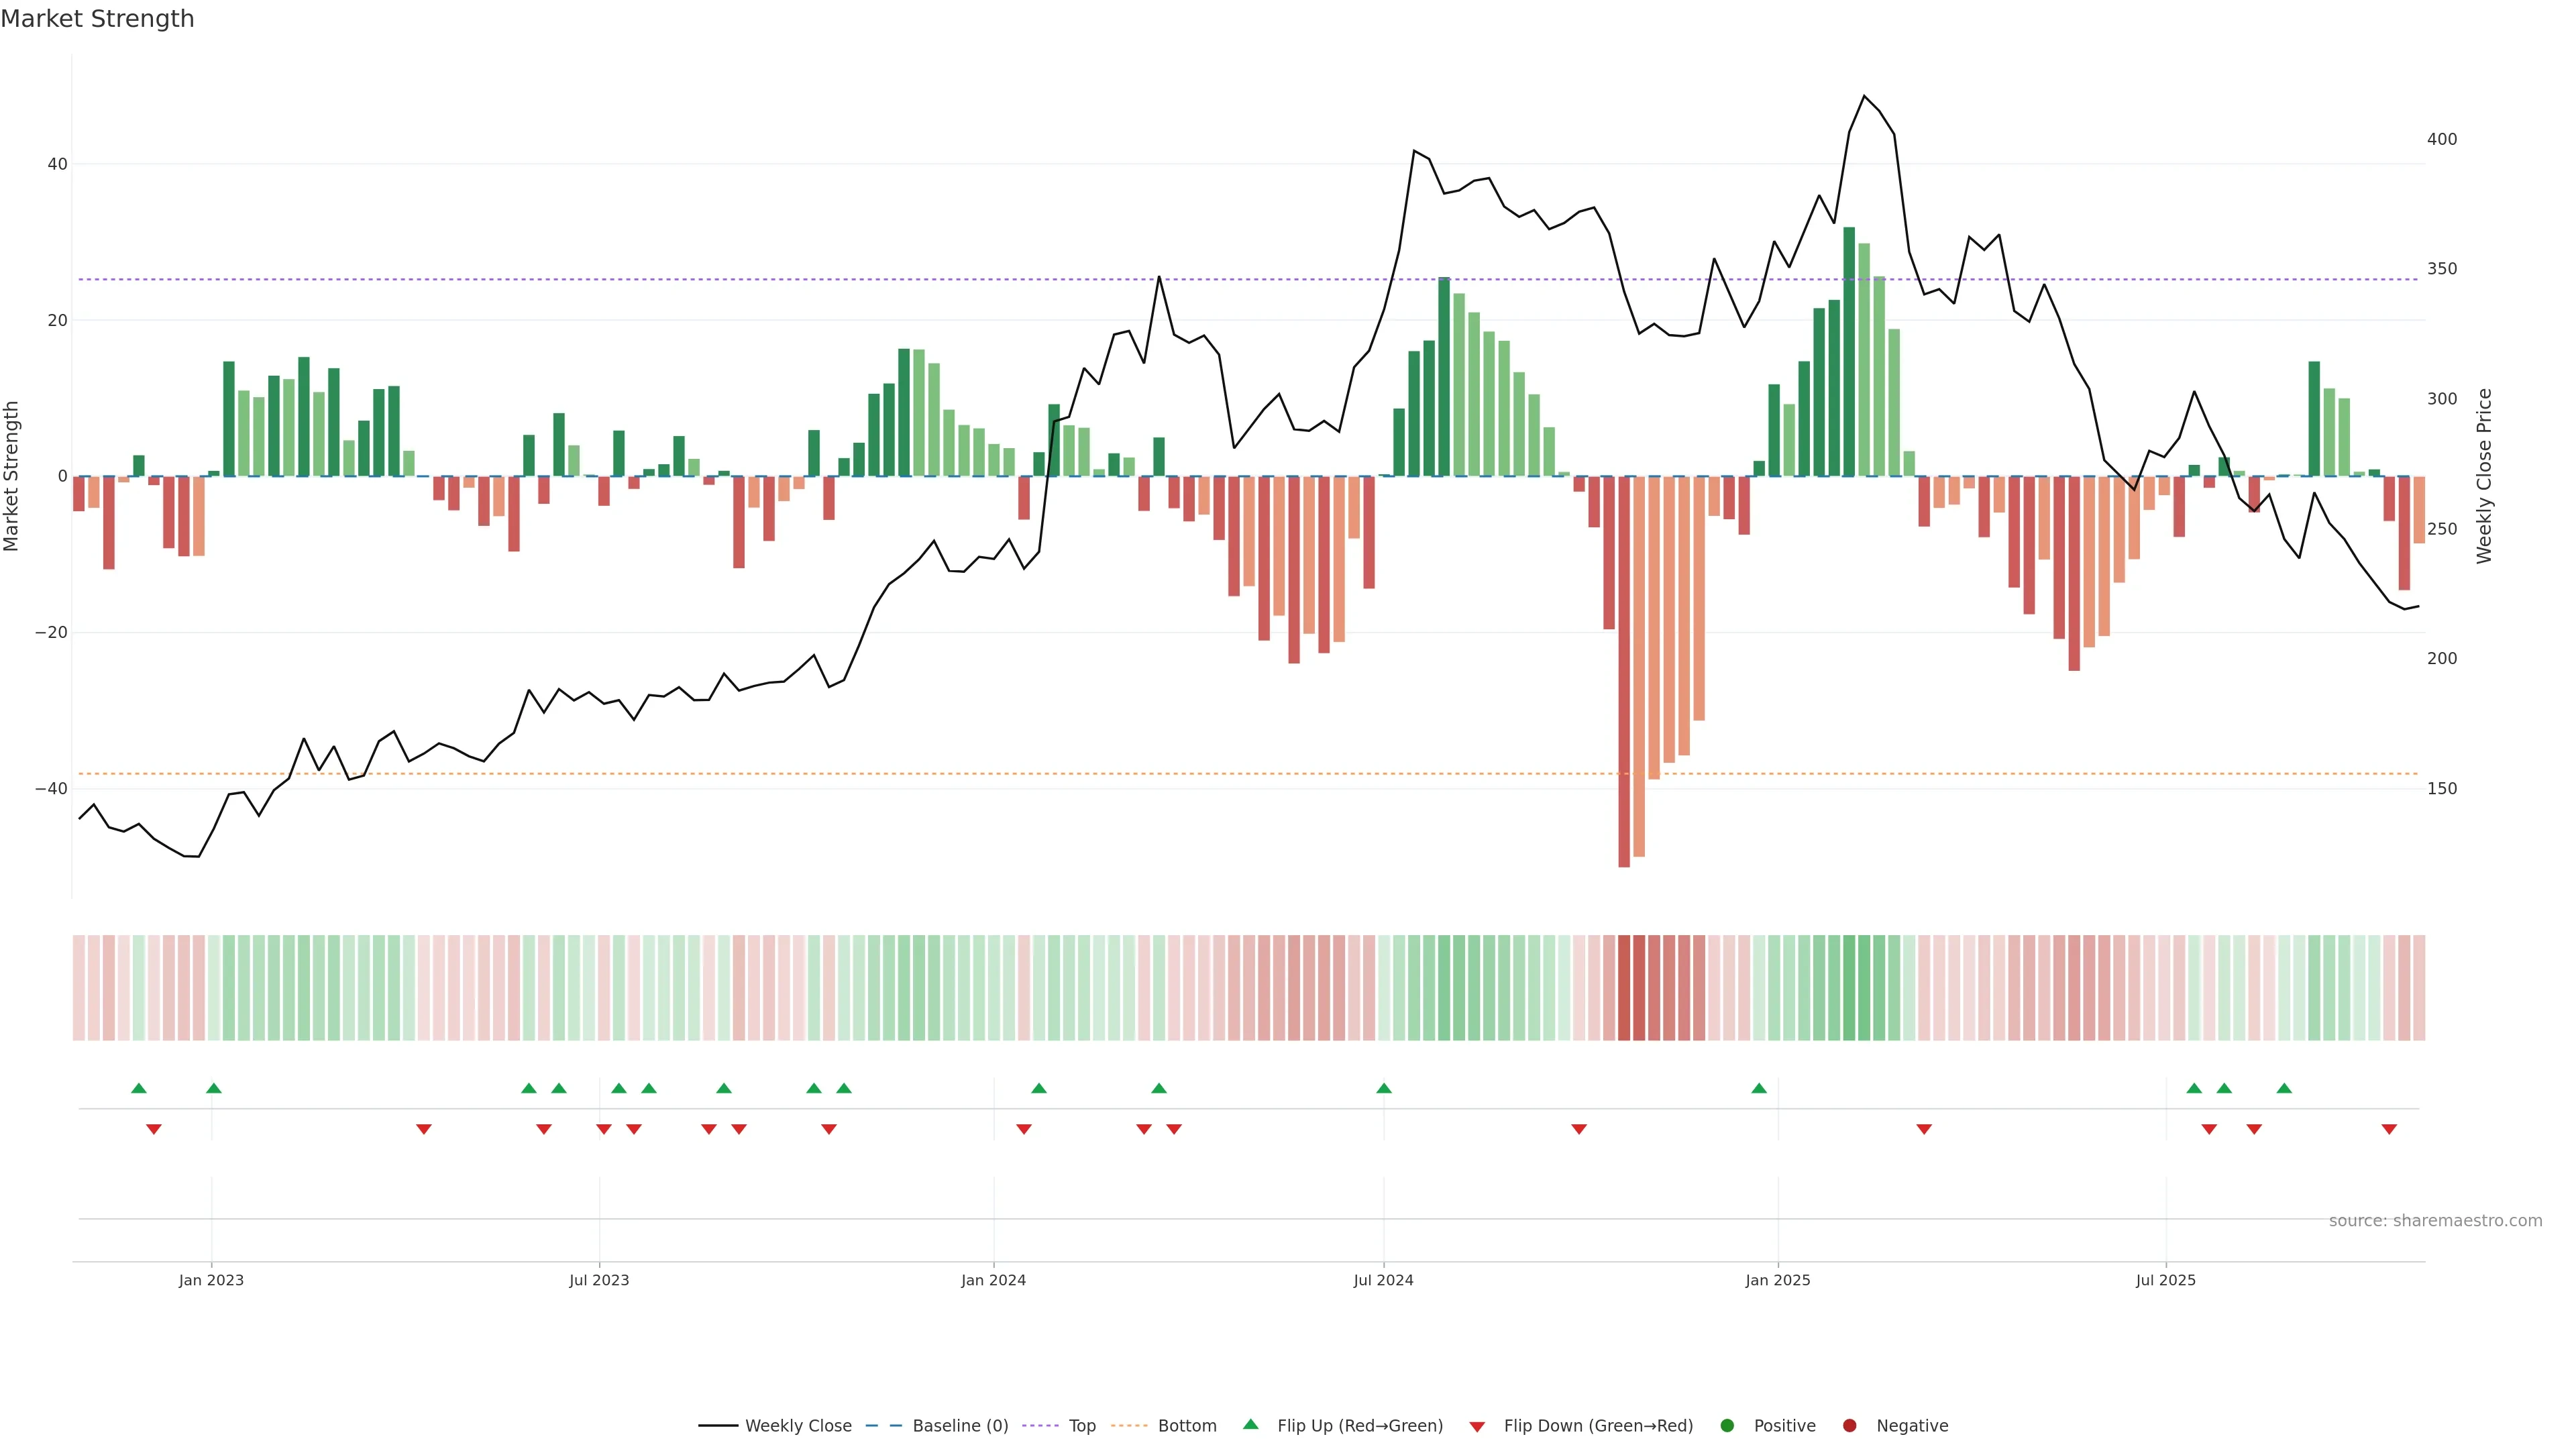Click the last flip-down marker on right

coord(2389,1129)
